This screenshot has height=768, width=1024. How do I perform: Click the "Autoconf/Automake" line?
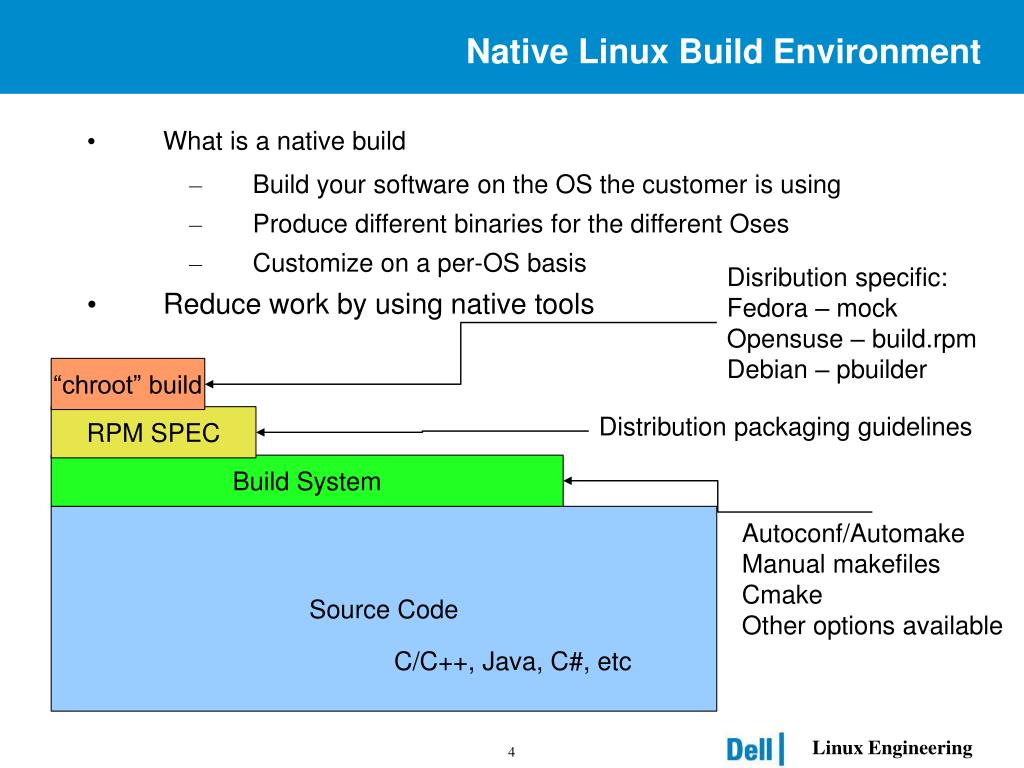click(853, 534)
